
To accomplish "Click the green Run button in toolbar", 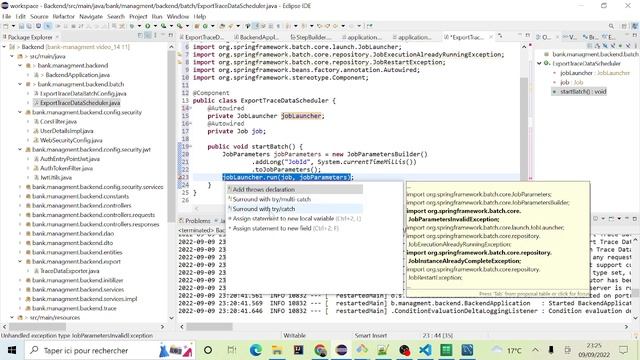I will [147, 26].
